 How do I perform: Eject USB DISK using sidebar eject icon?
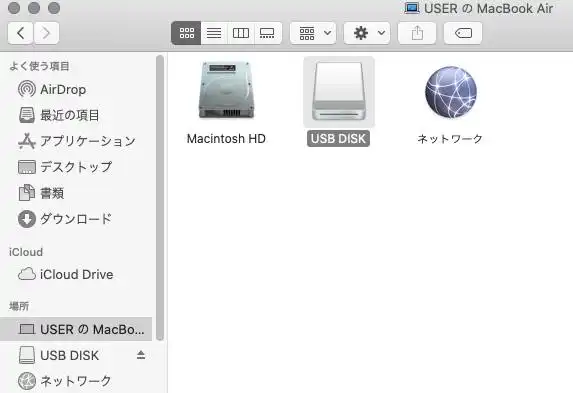pyautogui.click(x=141, y=355)
